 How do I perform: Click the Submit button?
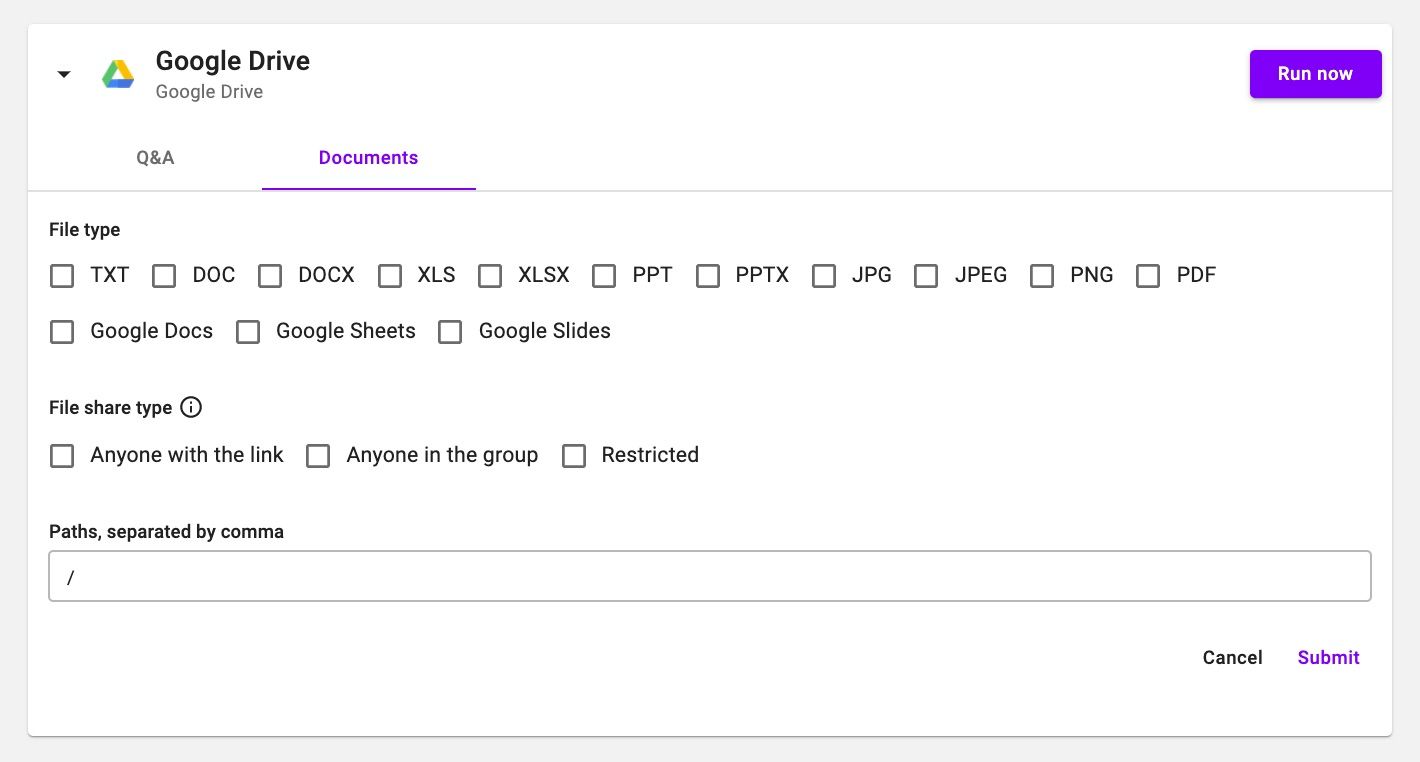tap(1328, 657)
